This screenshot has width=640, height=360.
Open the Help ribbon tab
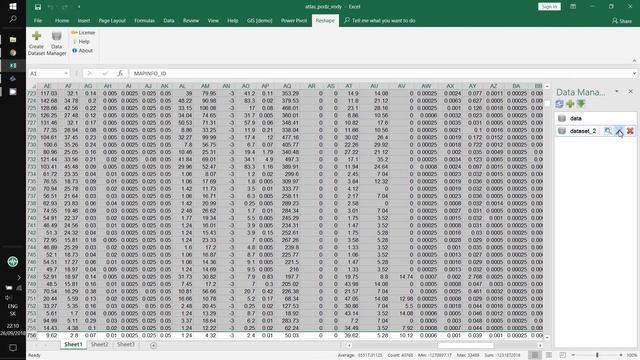click(233, 20)
